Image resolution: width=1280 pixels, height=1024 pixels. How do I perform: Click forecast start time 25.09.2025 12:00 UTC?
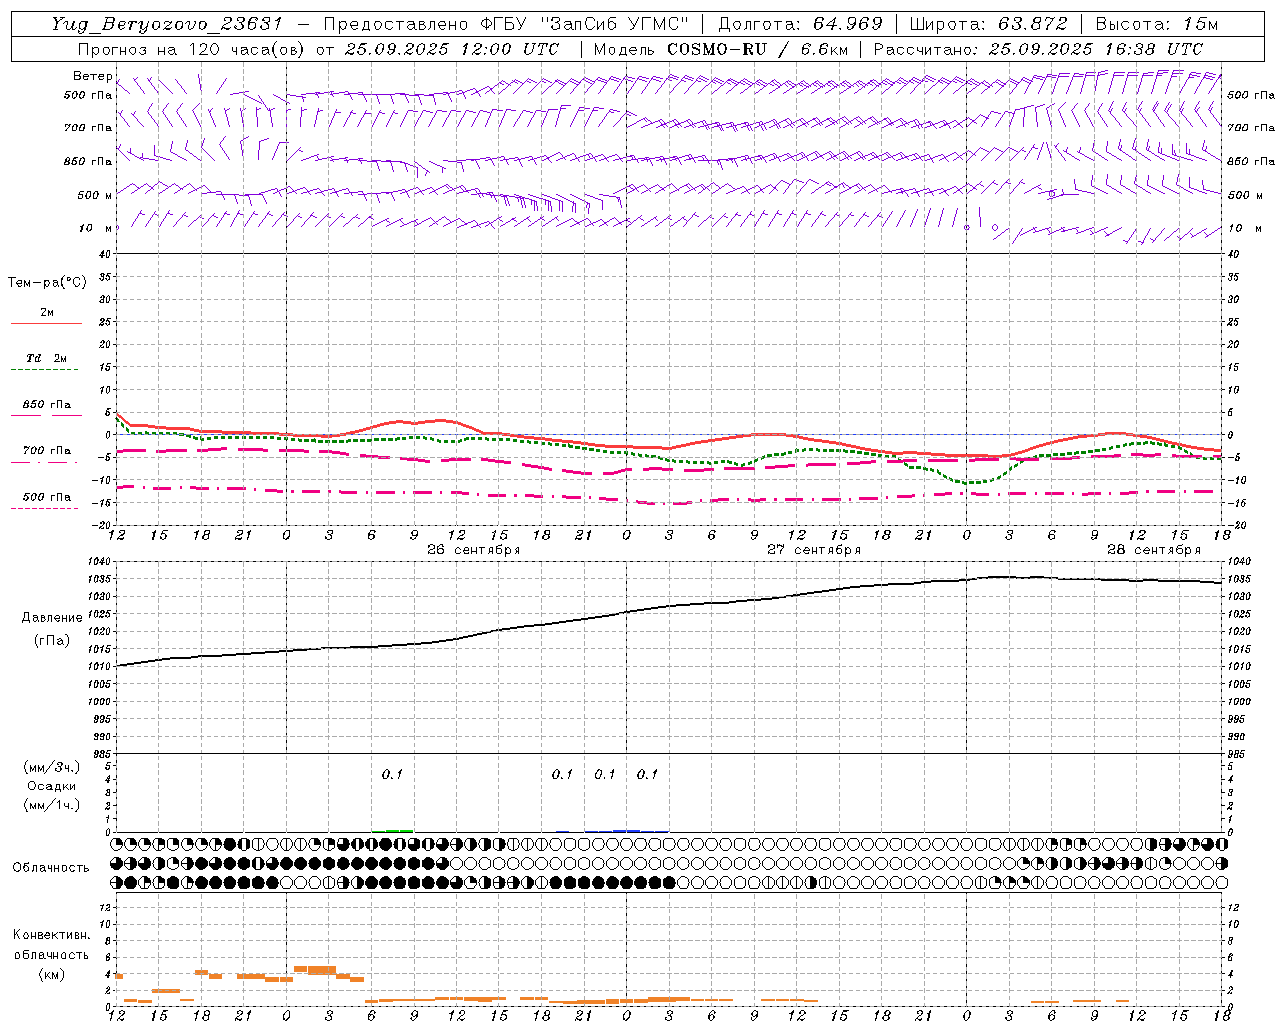[452, 49]
